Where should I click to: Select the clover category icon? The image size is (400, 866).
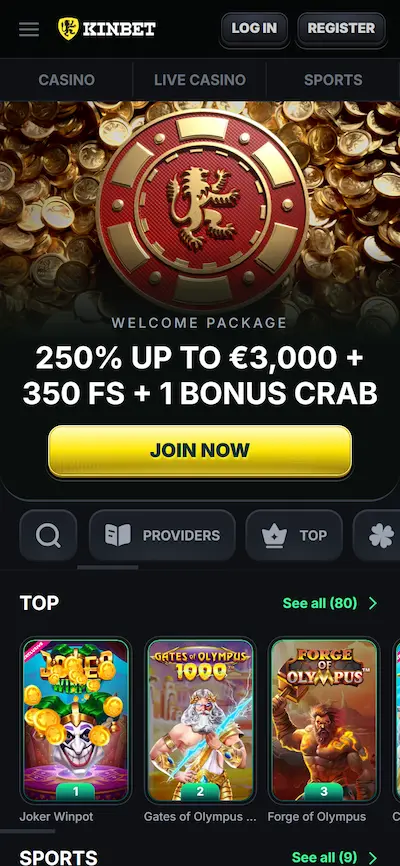[x=382, y=535]
